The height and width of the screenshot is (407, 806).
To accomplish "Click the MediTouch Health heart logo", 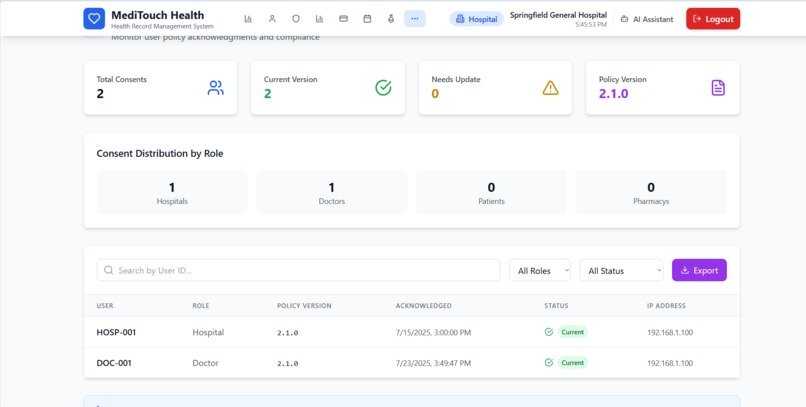I will 94,18.
